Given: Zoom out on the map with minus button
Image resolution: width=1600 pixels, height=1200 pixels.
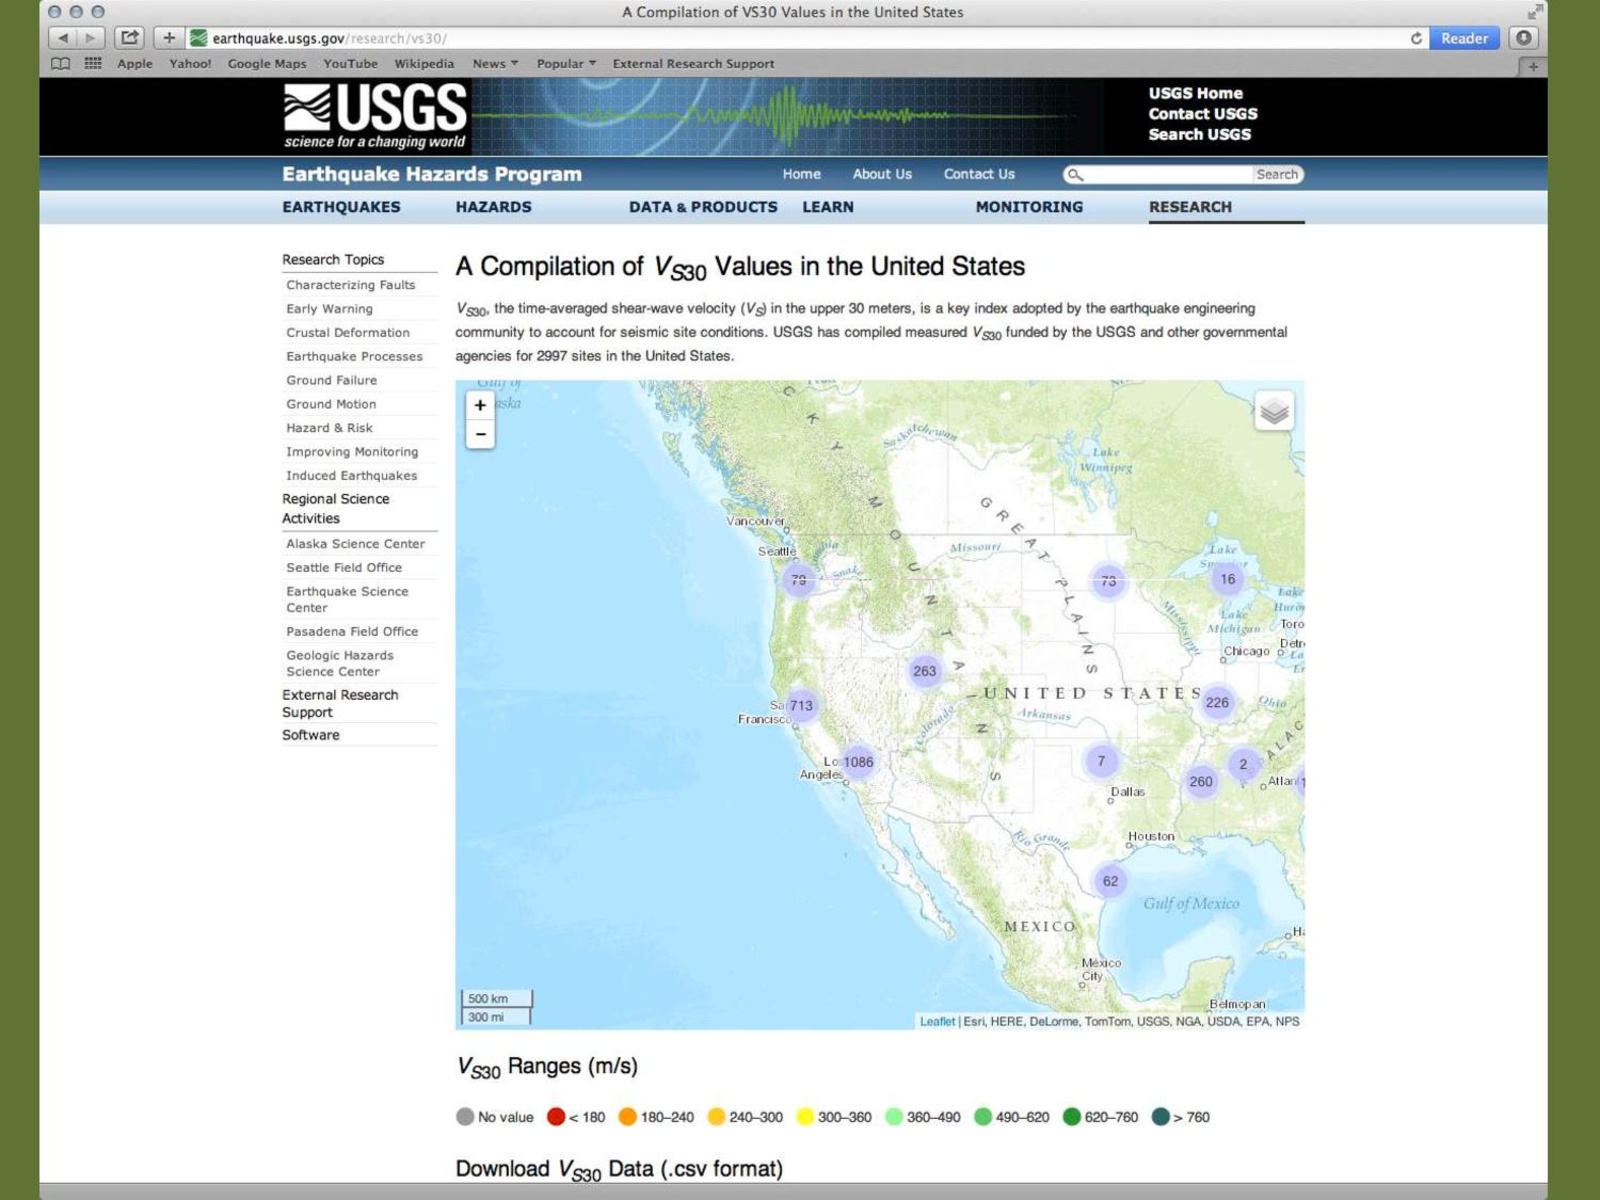Looking at the screenshot, I should 480,434.
